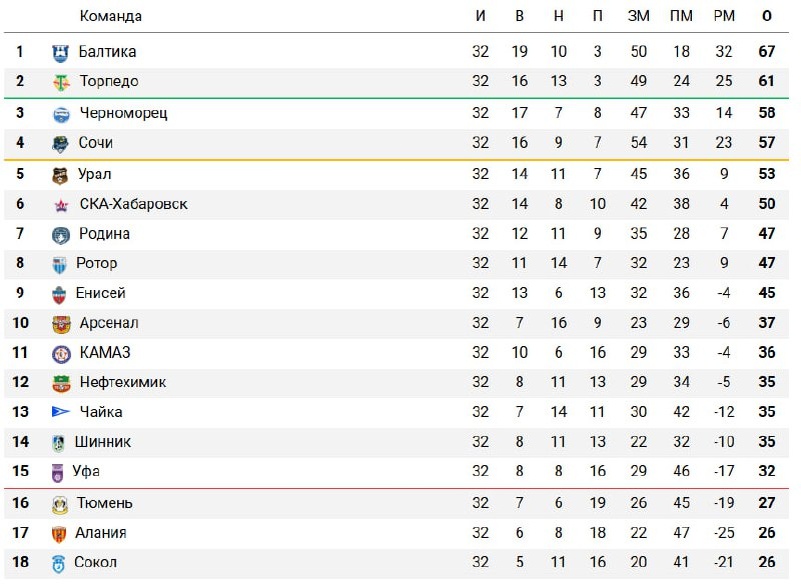This screenshot has width=801, height=586.
Task: Click the РМ goal difference header
Action: [724, 16]
